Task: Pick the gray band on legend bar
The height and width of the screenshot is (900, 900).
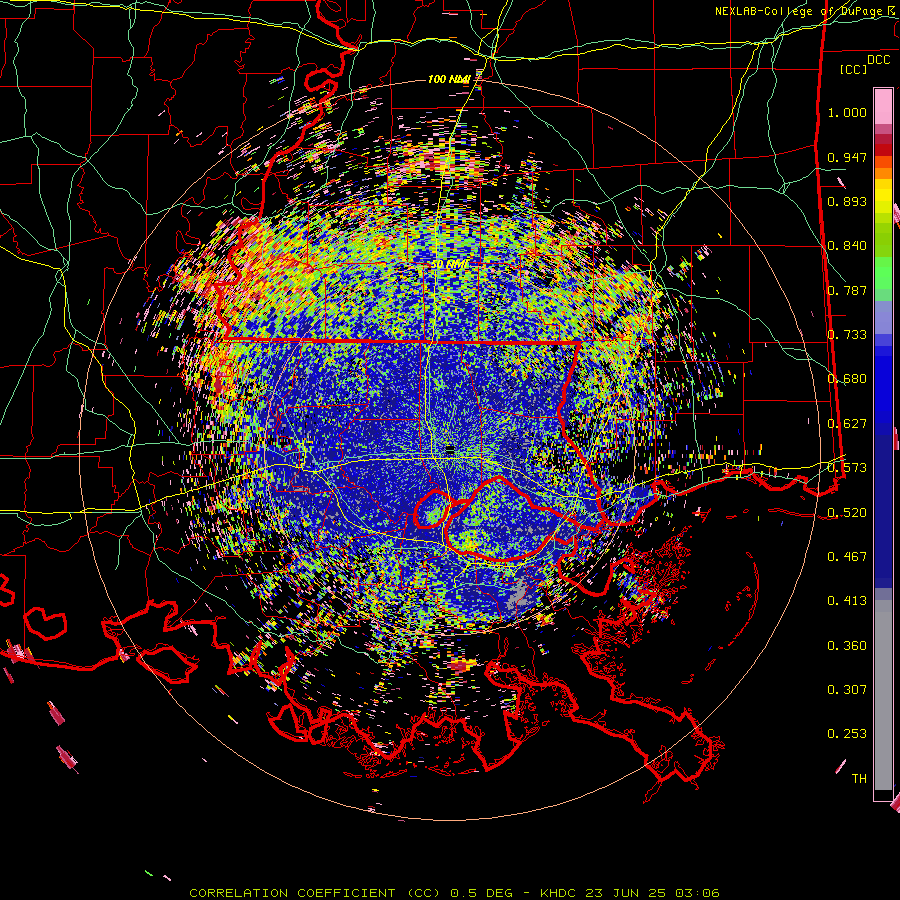Action: [883, 695]
